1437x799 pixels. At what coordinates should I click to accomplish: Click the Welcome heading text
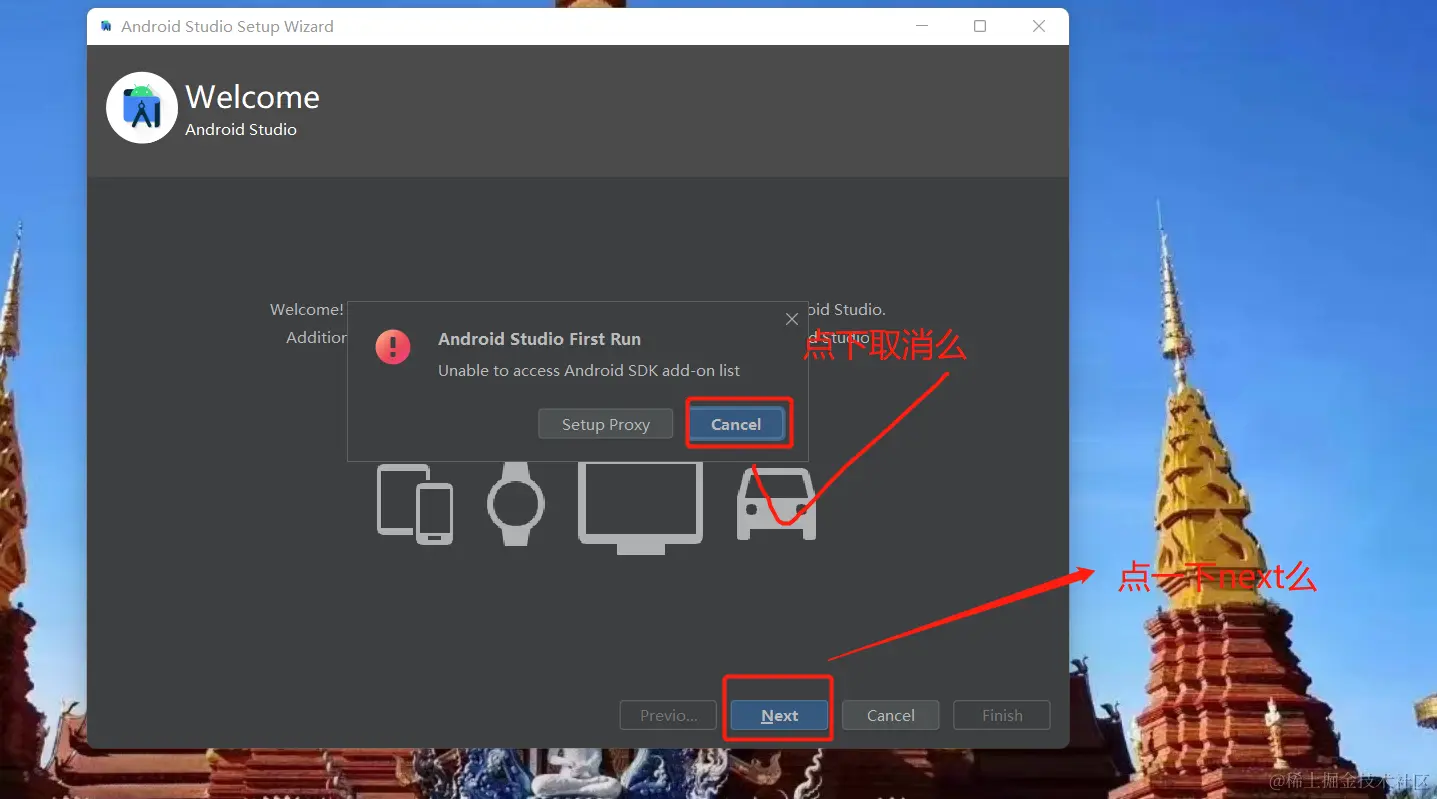pos(253,97)
